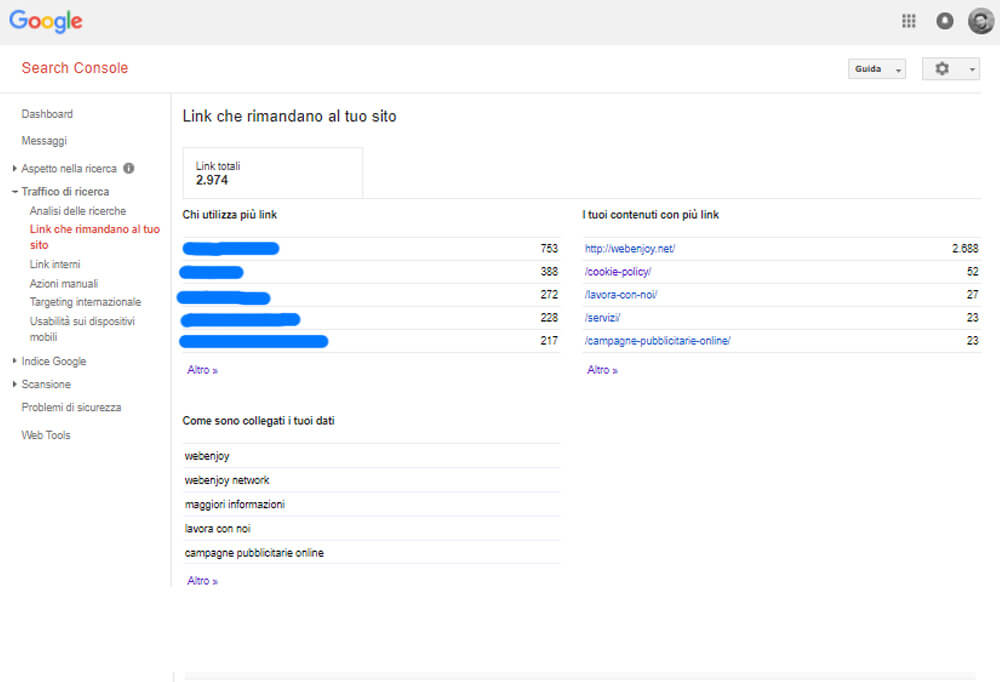
Task: Open Usabilità sui dispositivi mobili
Action: click(82, 329)
